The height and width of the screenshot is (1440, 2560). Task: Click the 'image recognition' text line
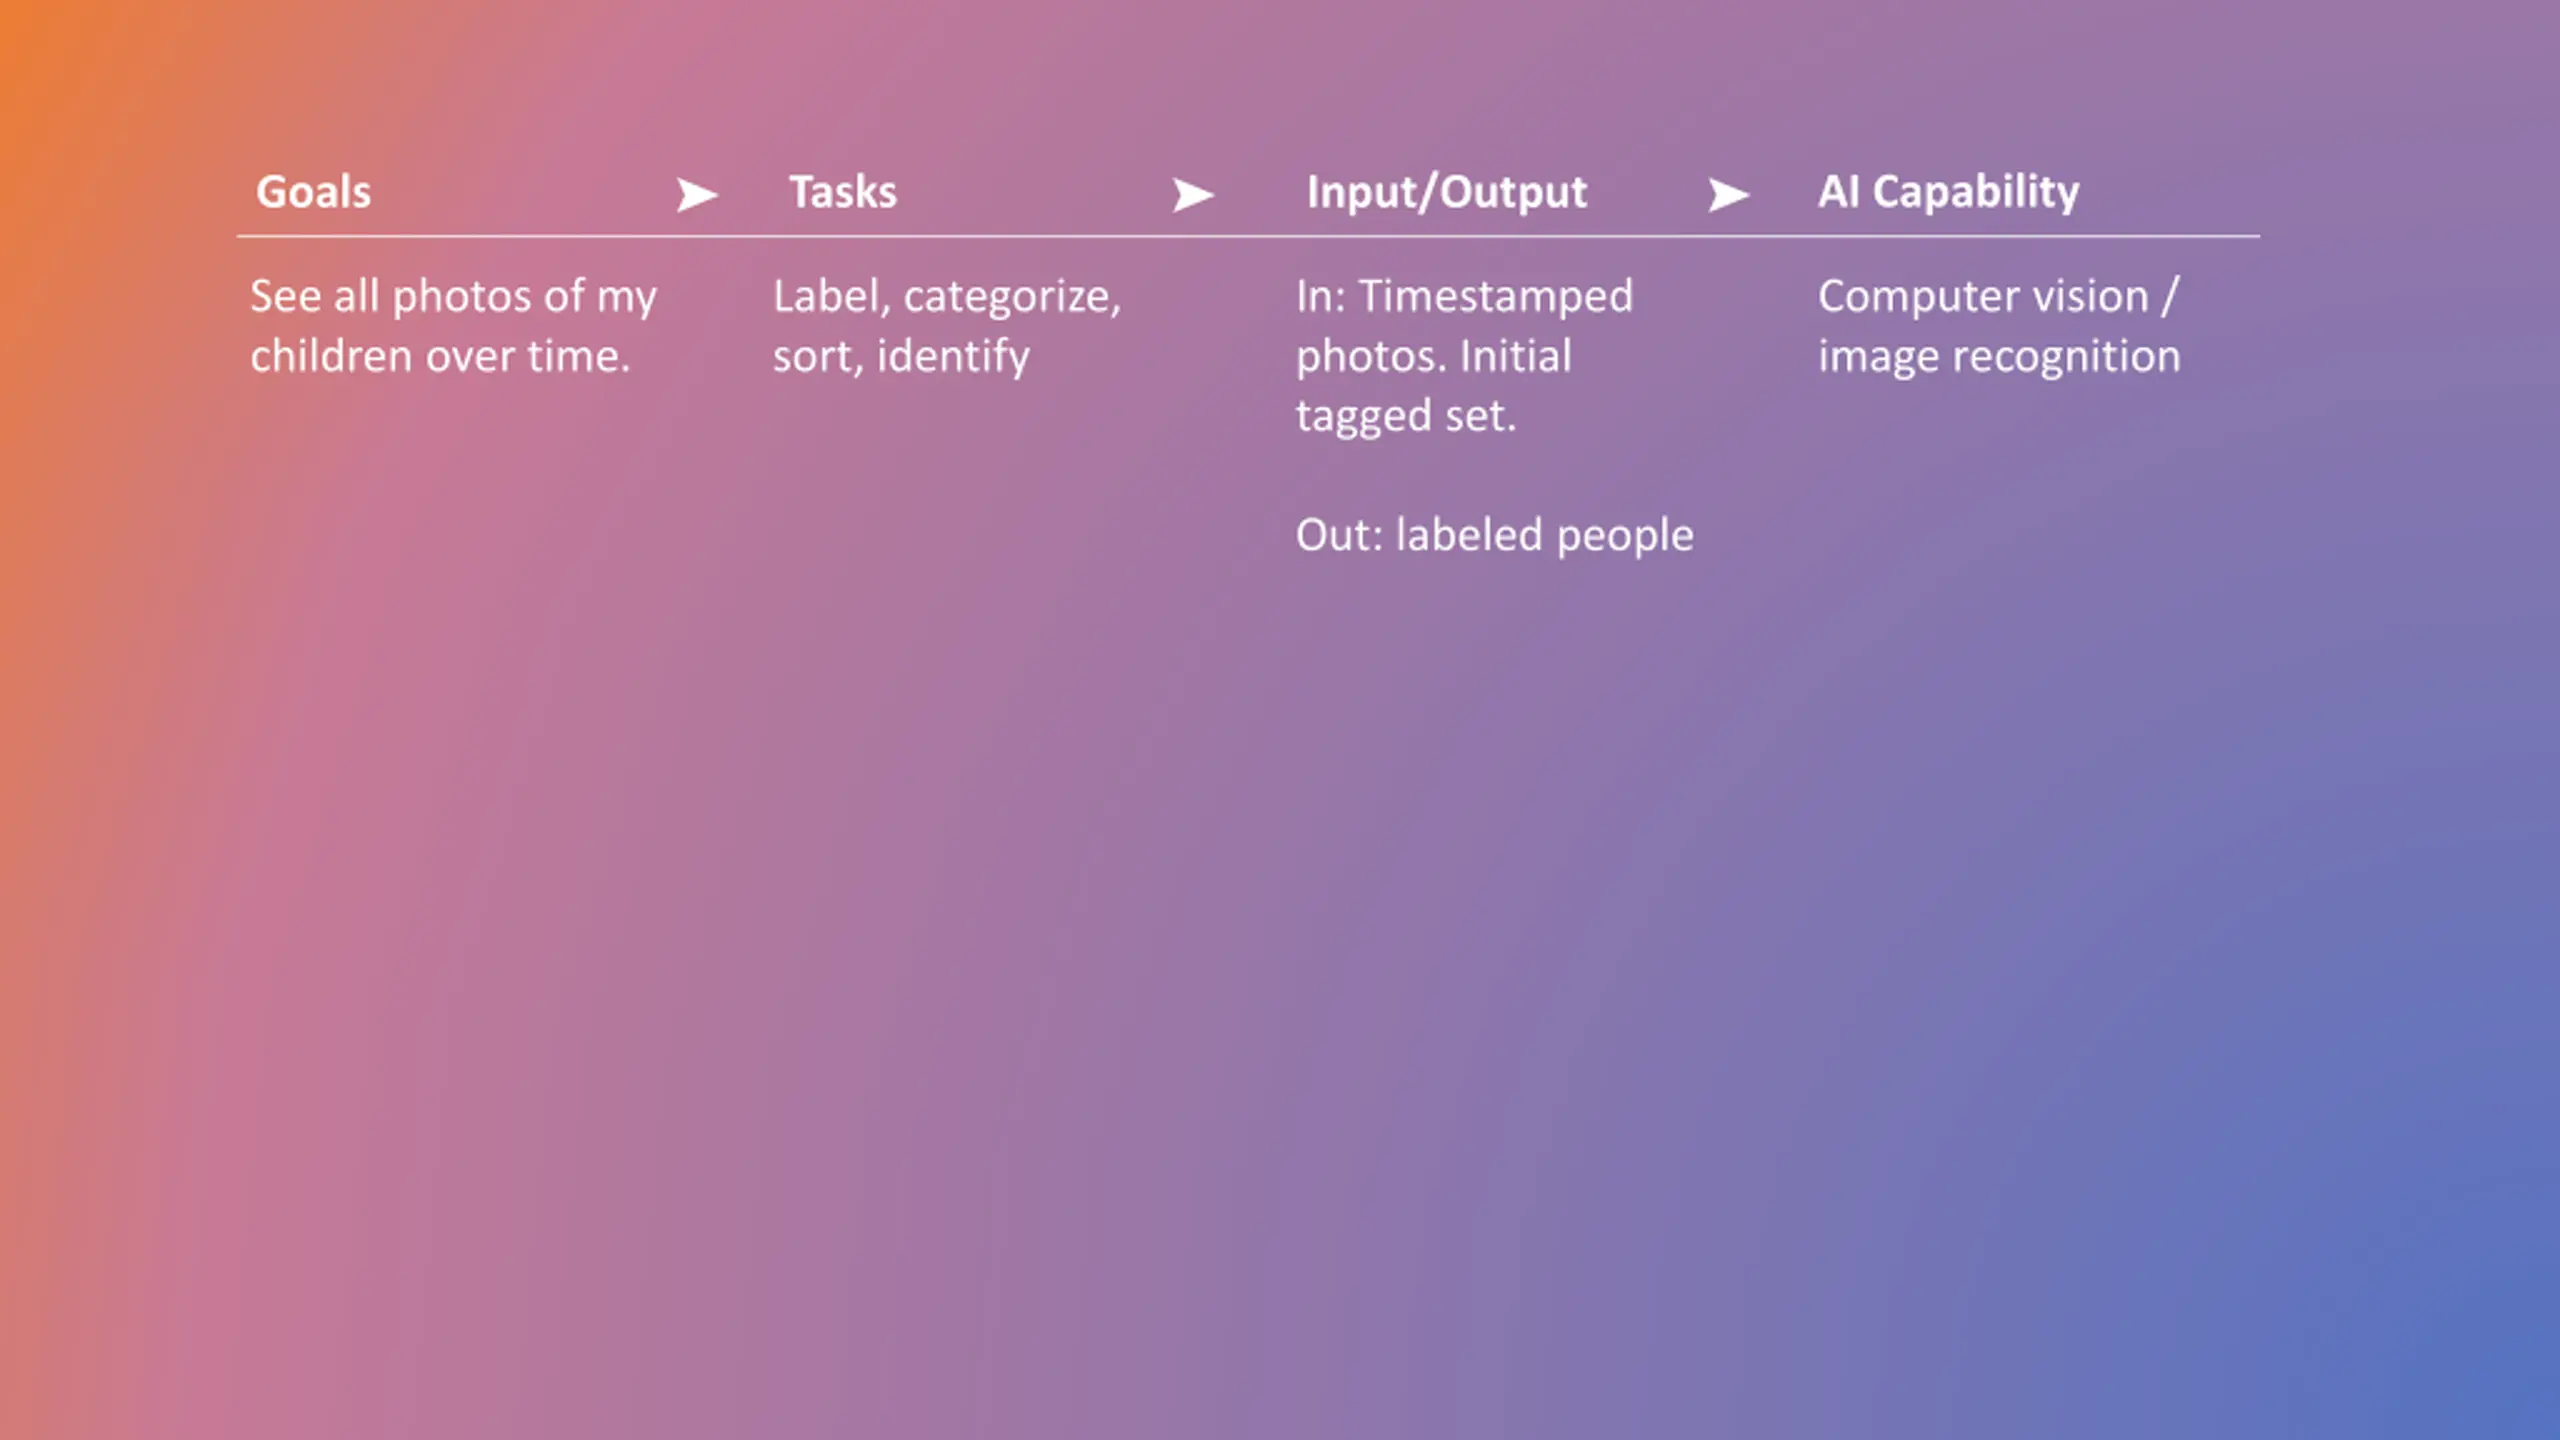pyautogui.click(x=1999, y=357)
